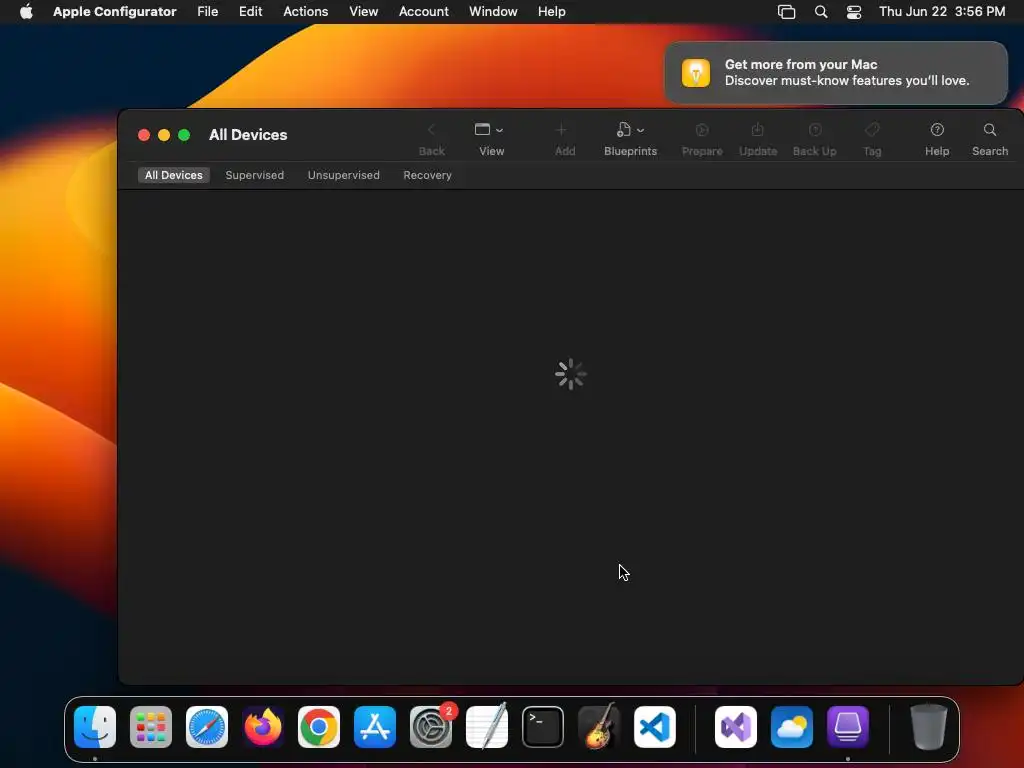Launch Firefox from the Dock
This screenshot has width=1024, height=768.
click(263, 727)
